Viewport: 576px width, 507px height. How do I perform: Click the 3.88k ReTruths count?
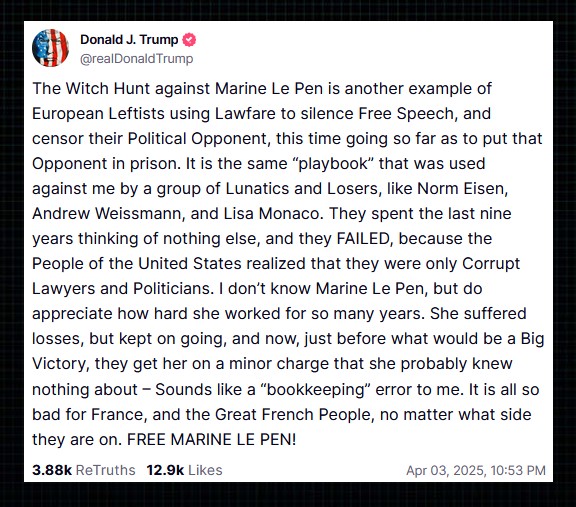coord(52,470)
